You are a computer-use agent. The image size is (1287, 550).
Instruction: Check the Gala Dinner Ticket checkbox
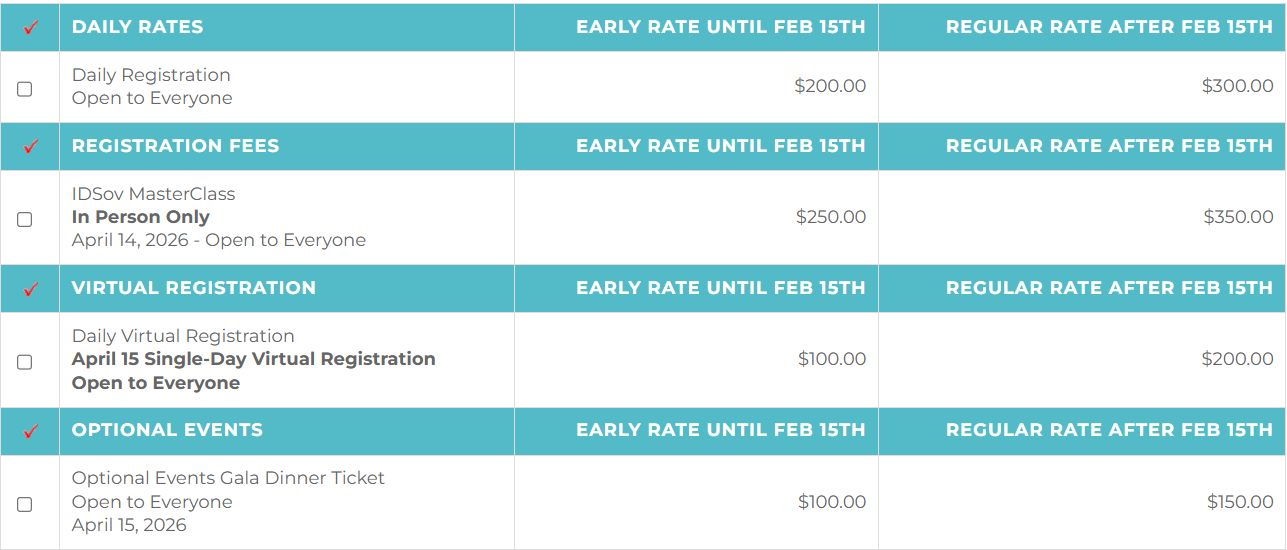pos(25,504)
